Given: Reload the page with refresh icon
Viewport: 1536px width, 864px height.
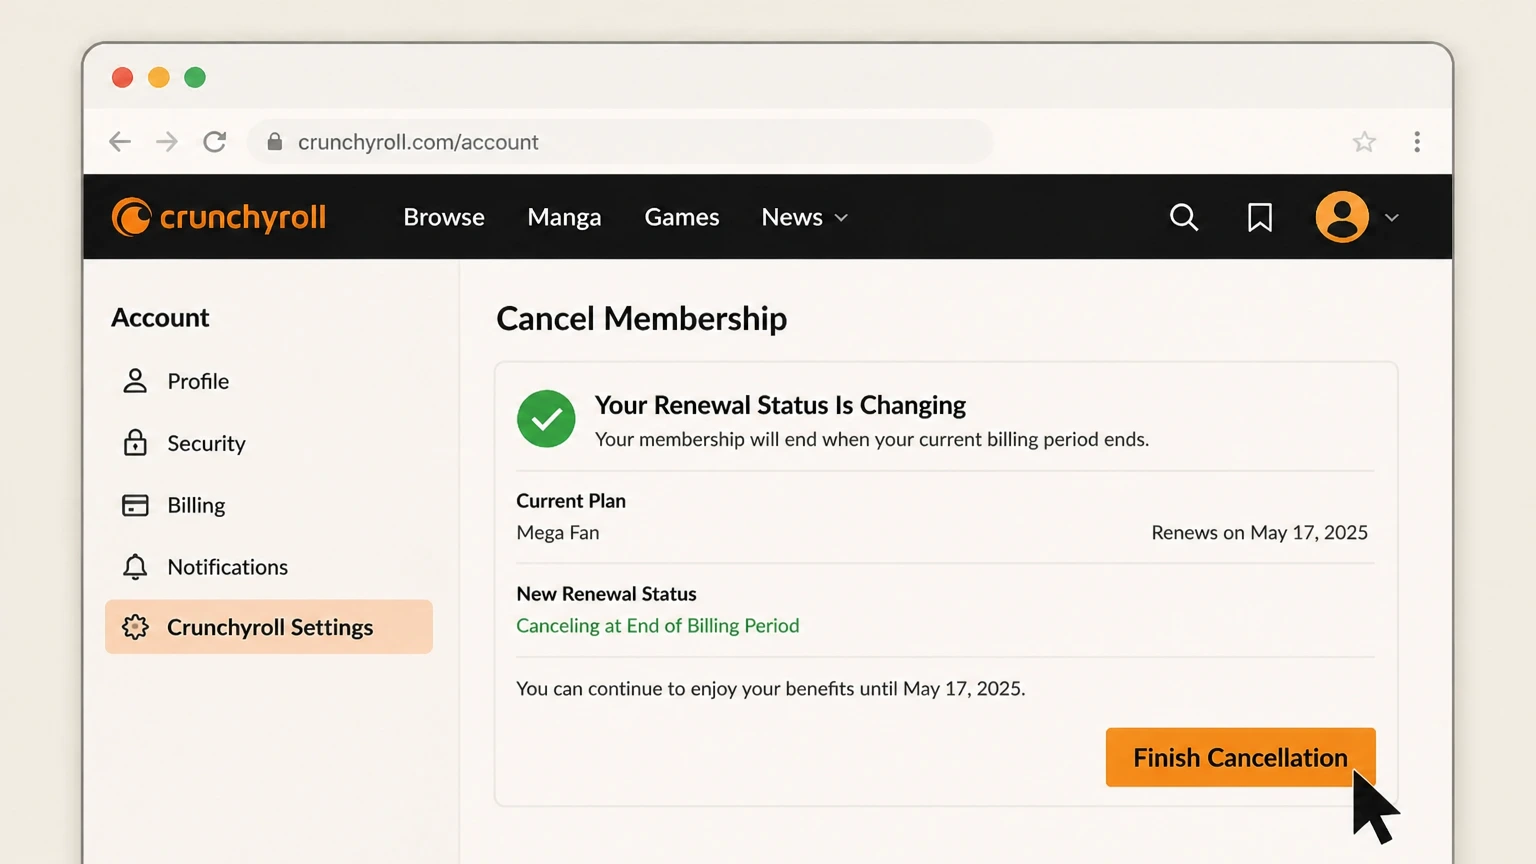Looking at the screenshot, I should (215, 142).
